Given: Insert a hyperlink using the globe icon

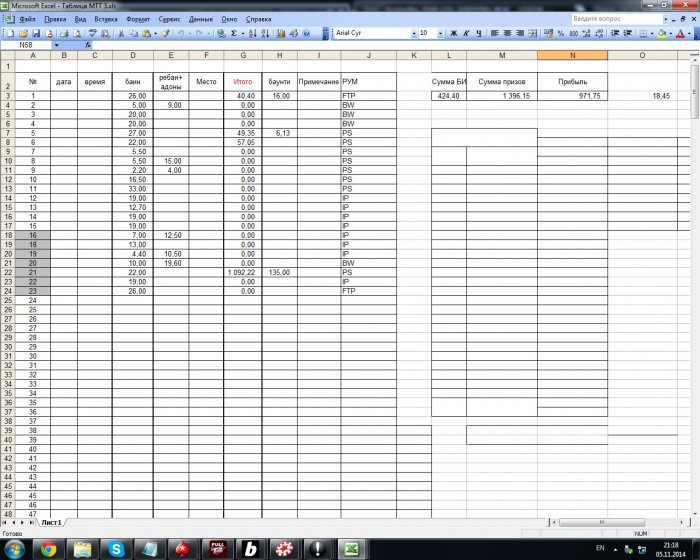Looking at the screenshot, I should (221, 33).
